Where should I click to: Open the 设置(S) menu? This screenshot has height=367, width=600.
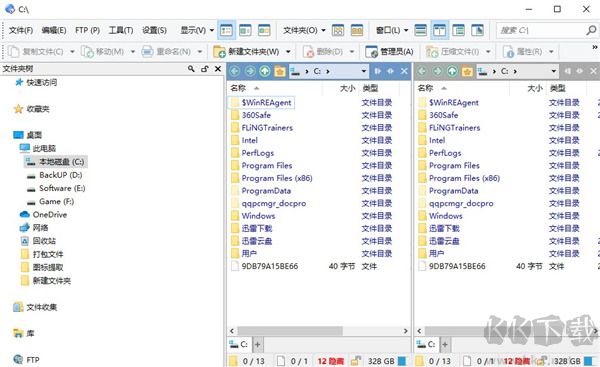(x=154, y=30)
